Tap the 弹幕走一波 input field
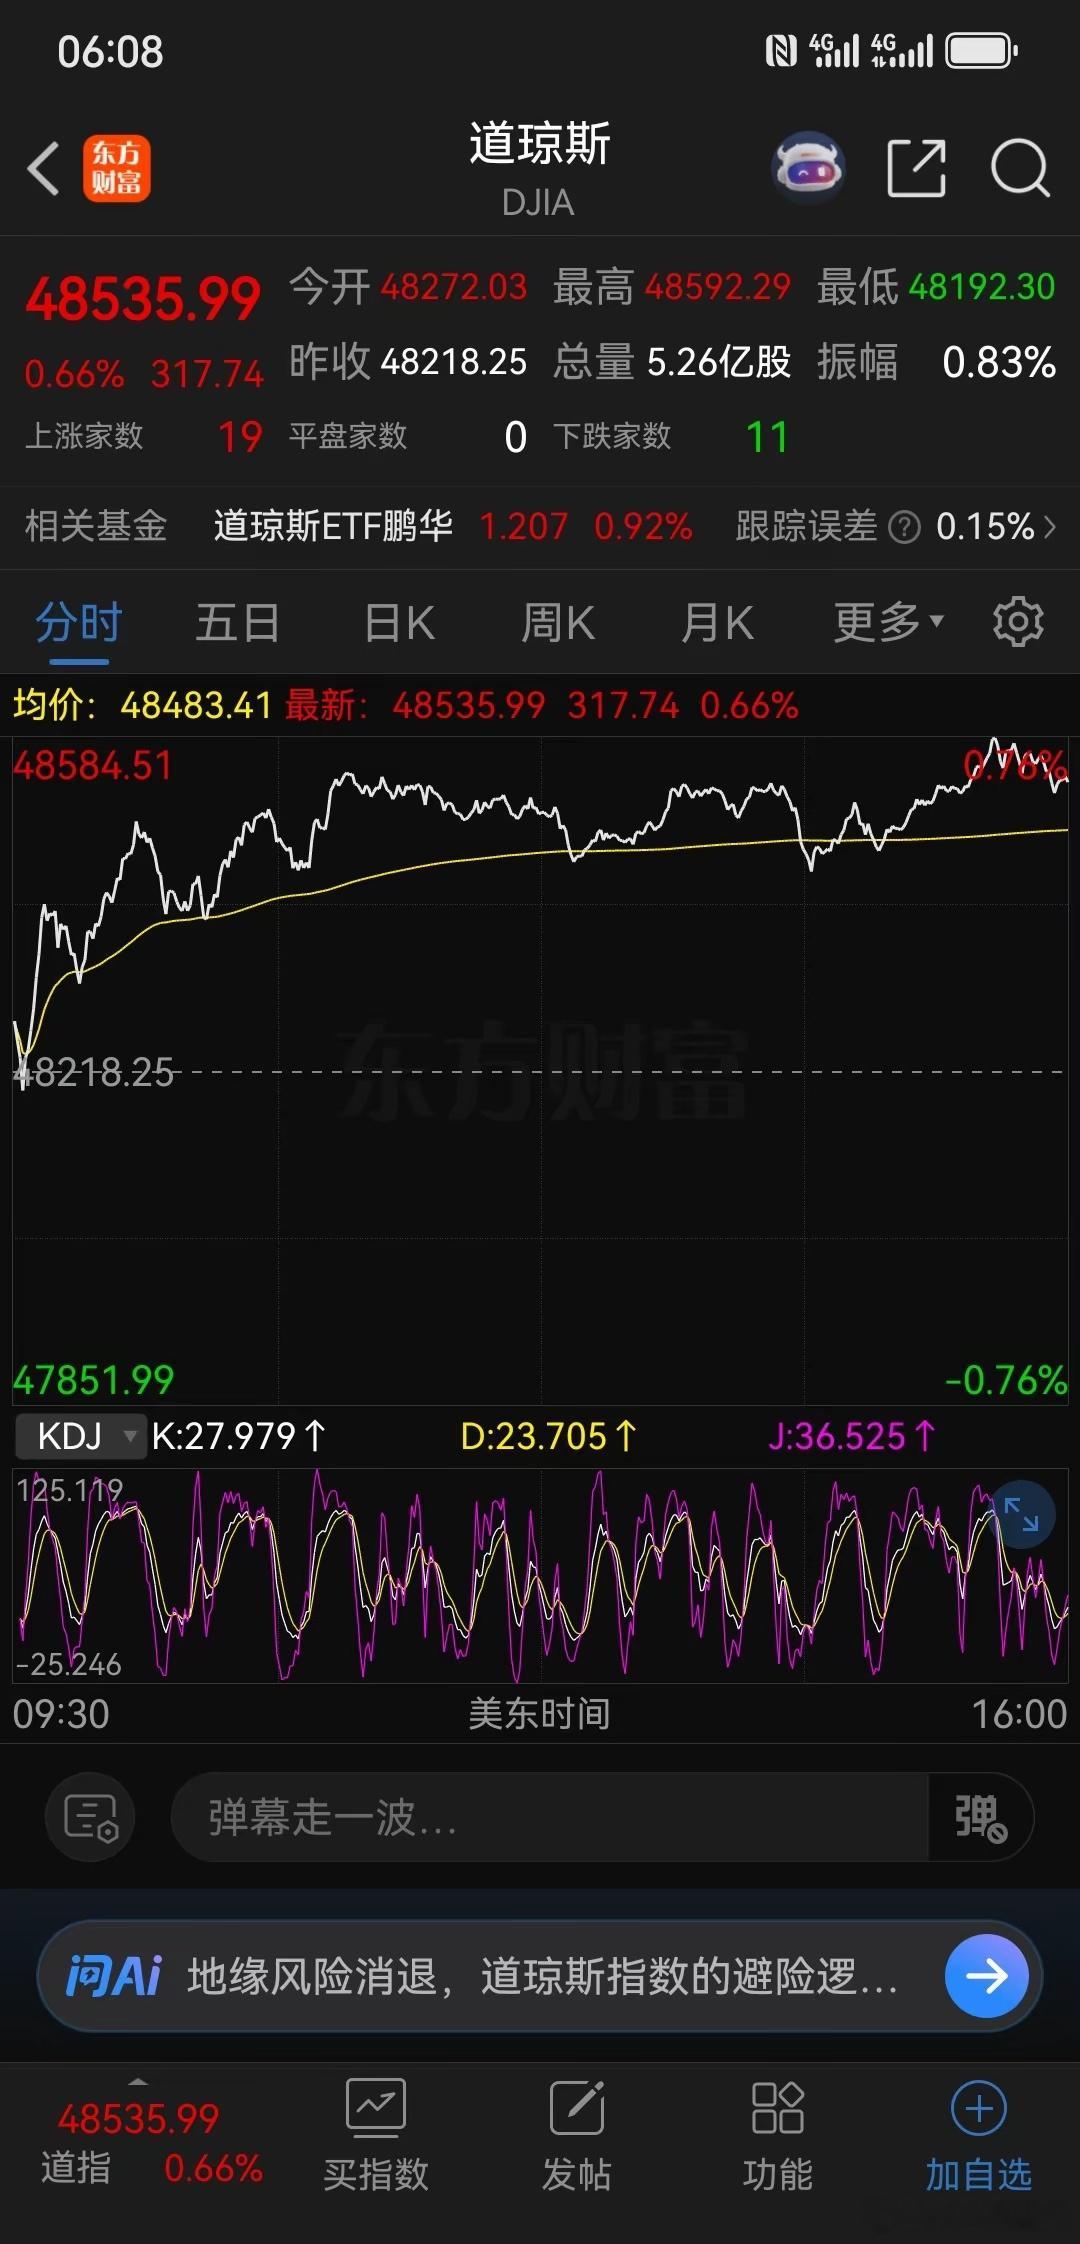The height and width of the screenshot is (2244, 1080). coord(550,1817)
